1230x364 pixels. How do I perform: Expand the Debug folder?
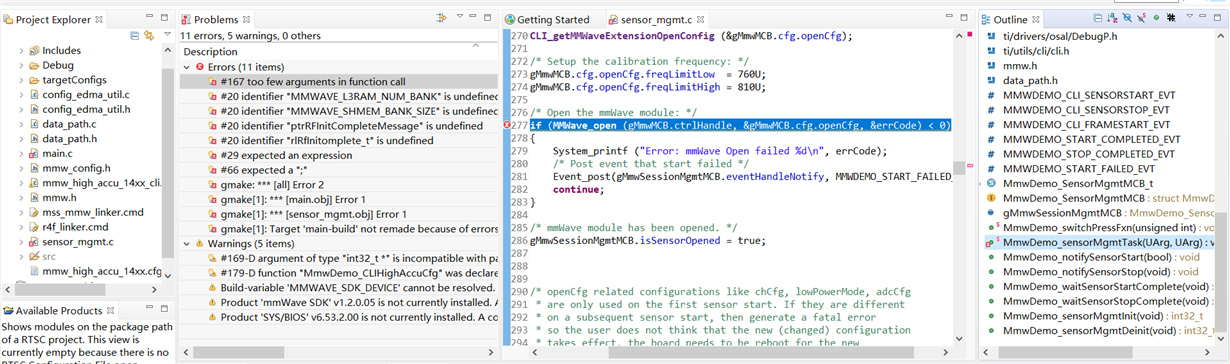coord(21,66)
